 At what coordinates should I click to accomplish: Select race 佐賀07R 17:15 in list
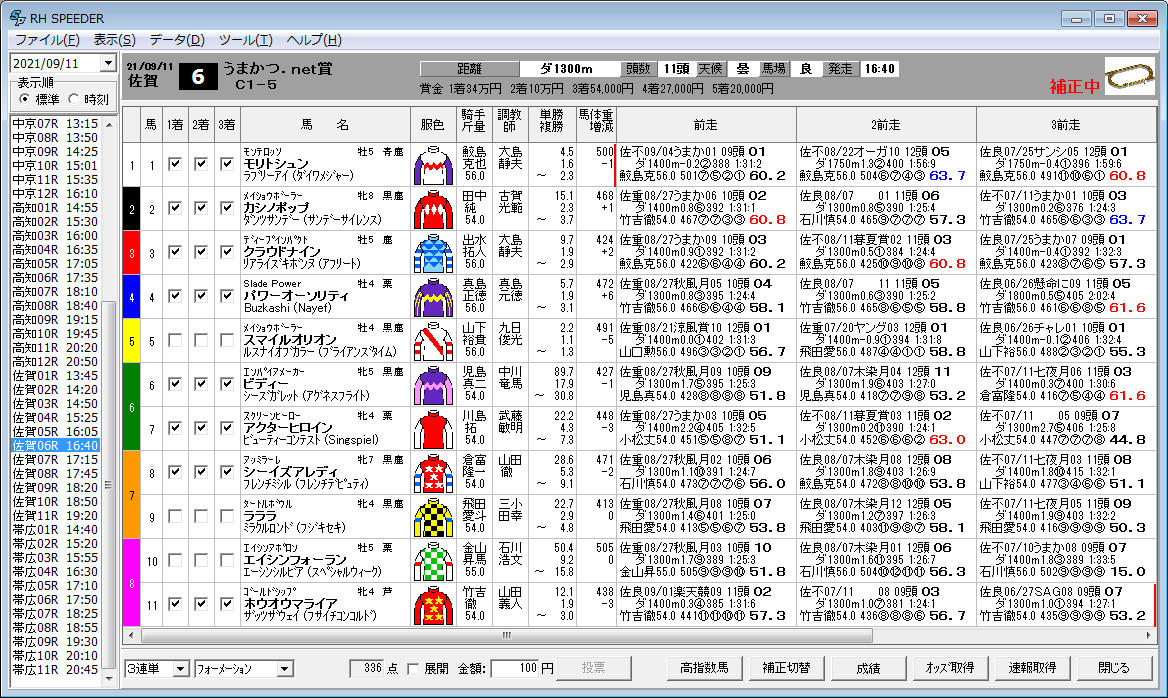click(55, 460)
